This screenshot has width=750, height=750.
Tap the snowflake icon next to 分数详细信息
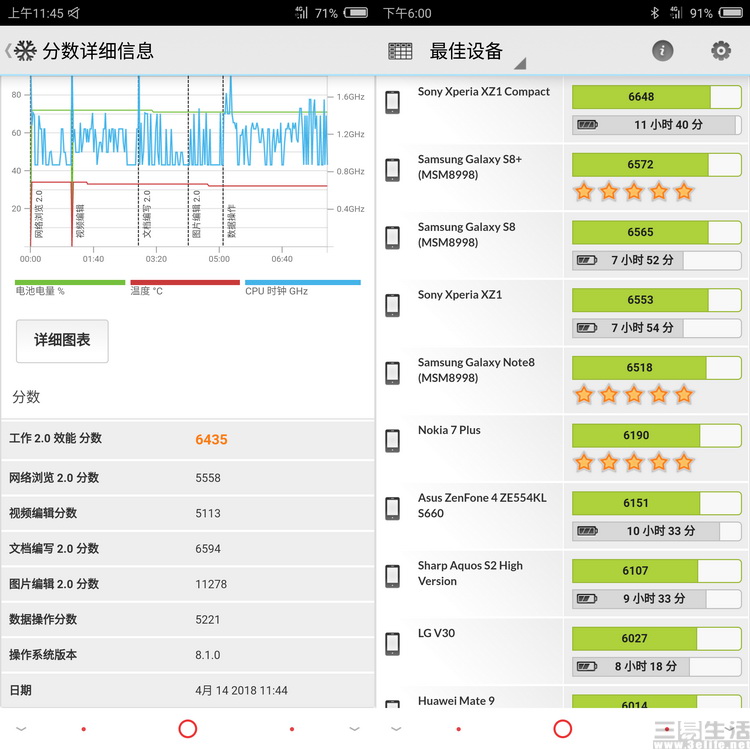tap(25, 51)
